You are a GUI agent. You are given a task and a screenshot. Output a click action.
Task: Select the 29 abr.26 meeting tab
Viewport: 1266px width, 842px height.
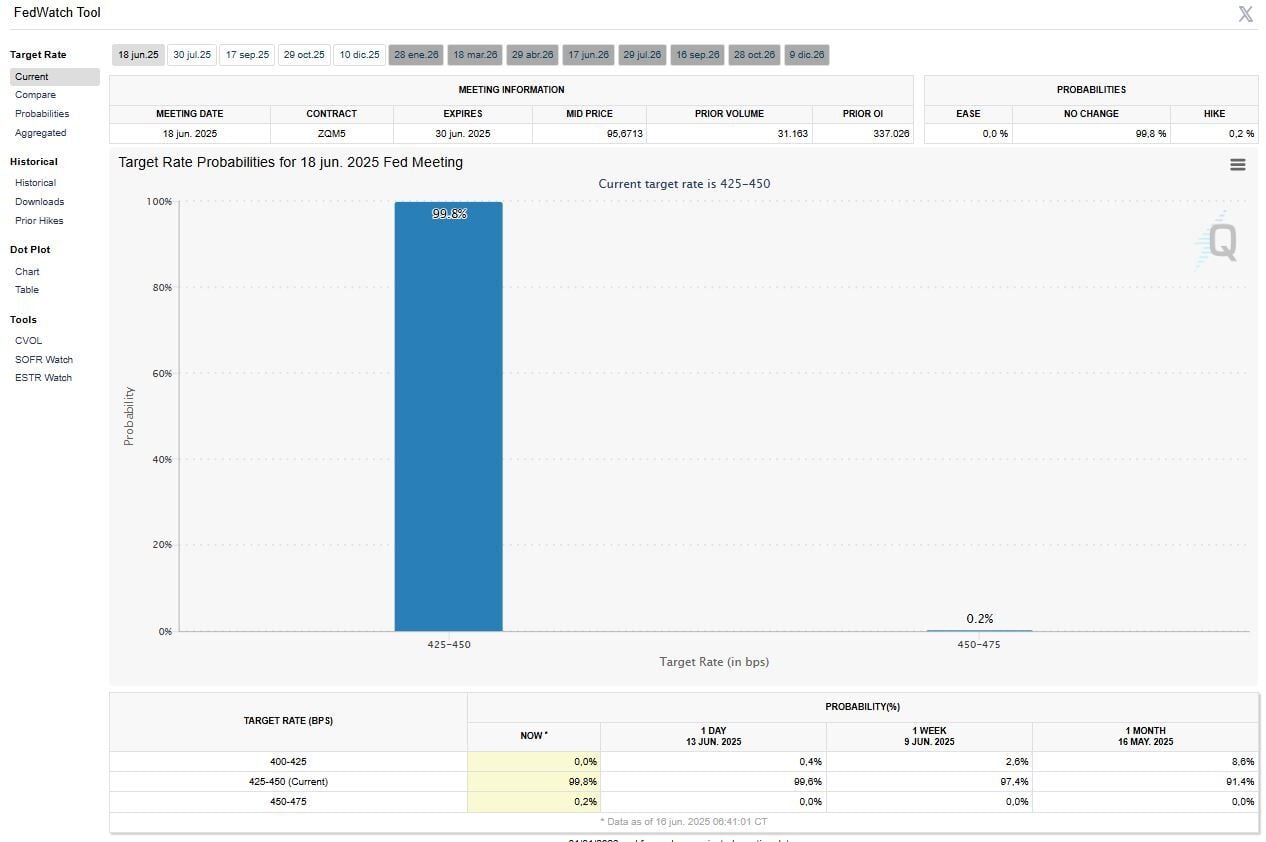coord(532,55)
